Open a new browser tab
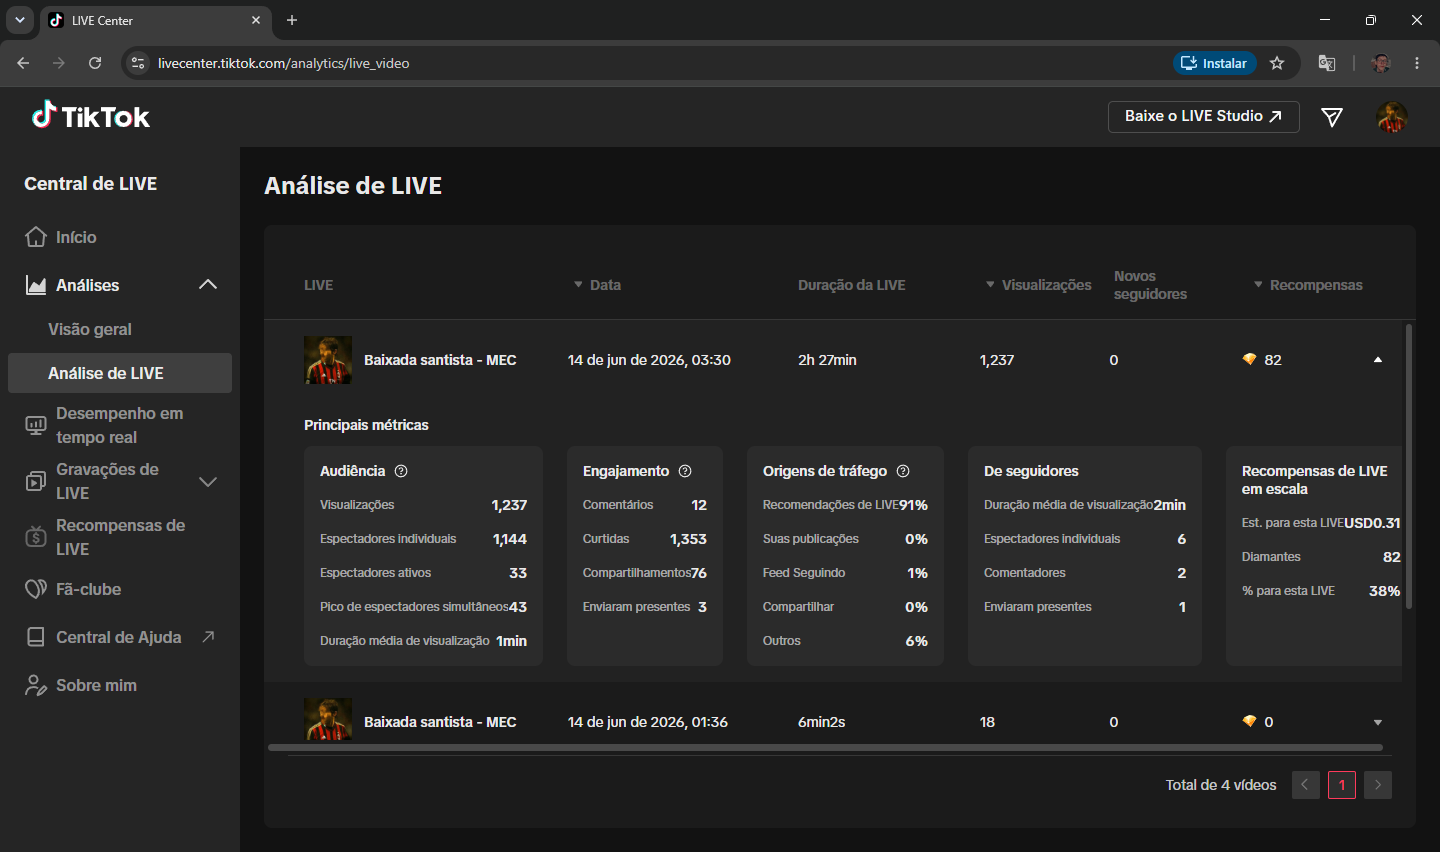This screenshot has height=852, width=1440. tap(292, 20)
